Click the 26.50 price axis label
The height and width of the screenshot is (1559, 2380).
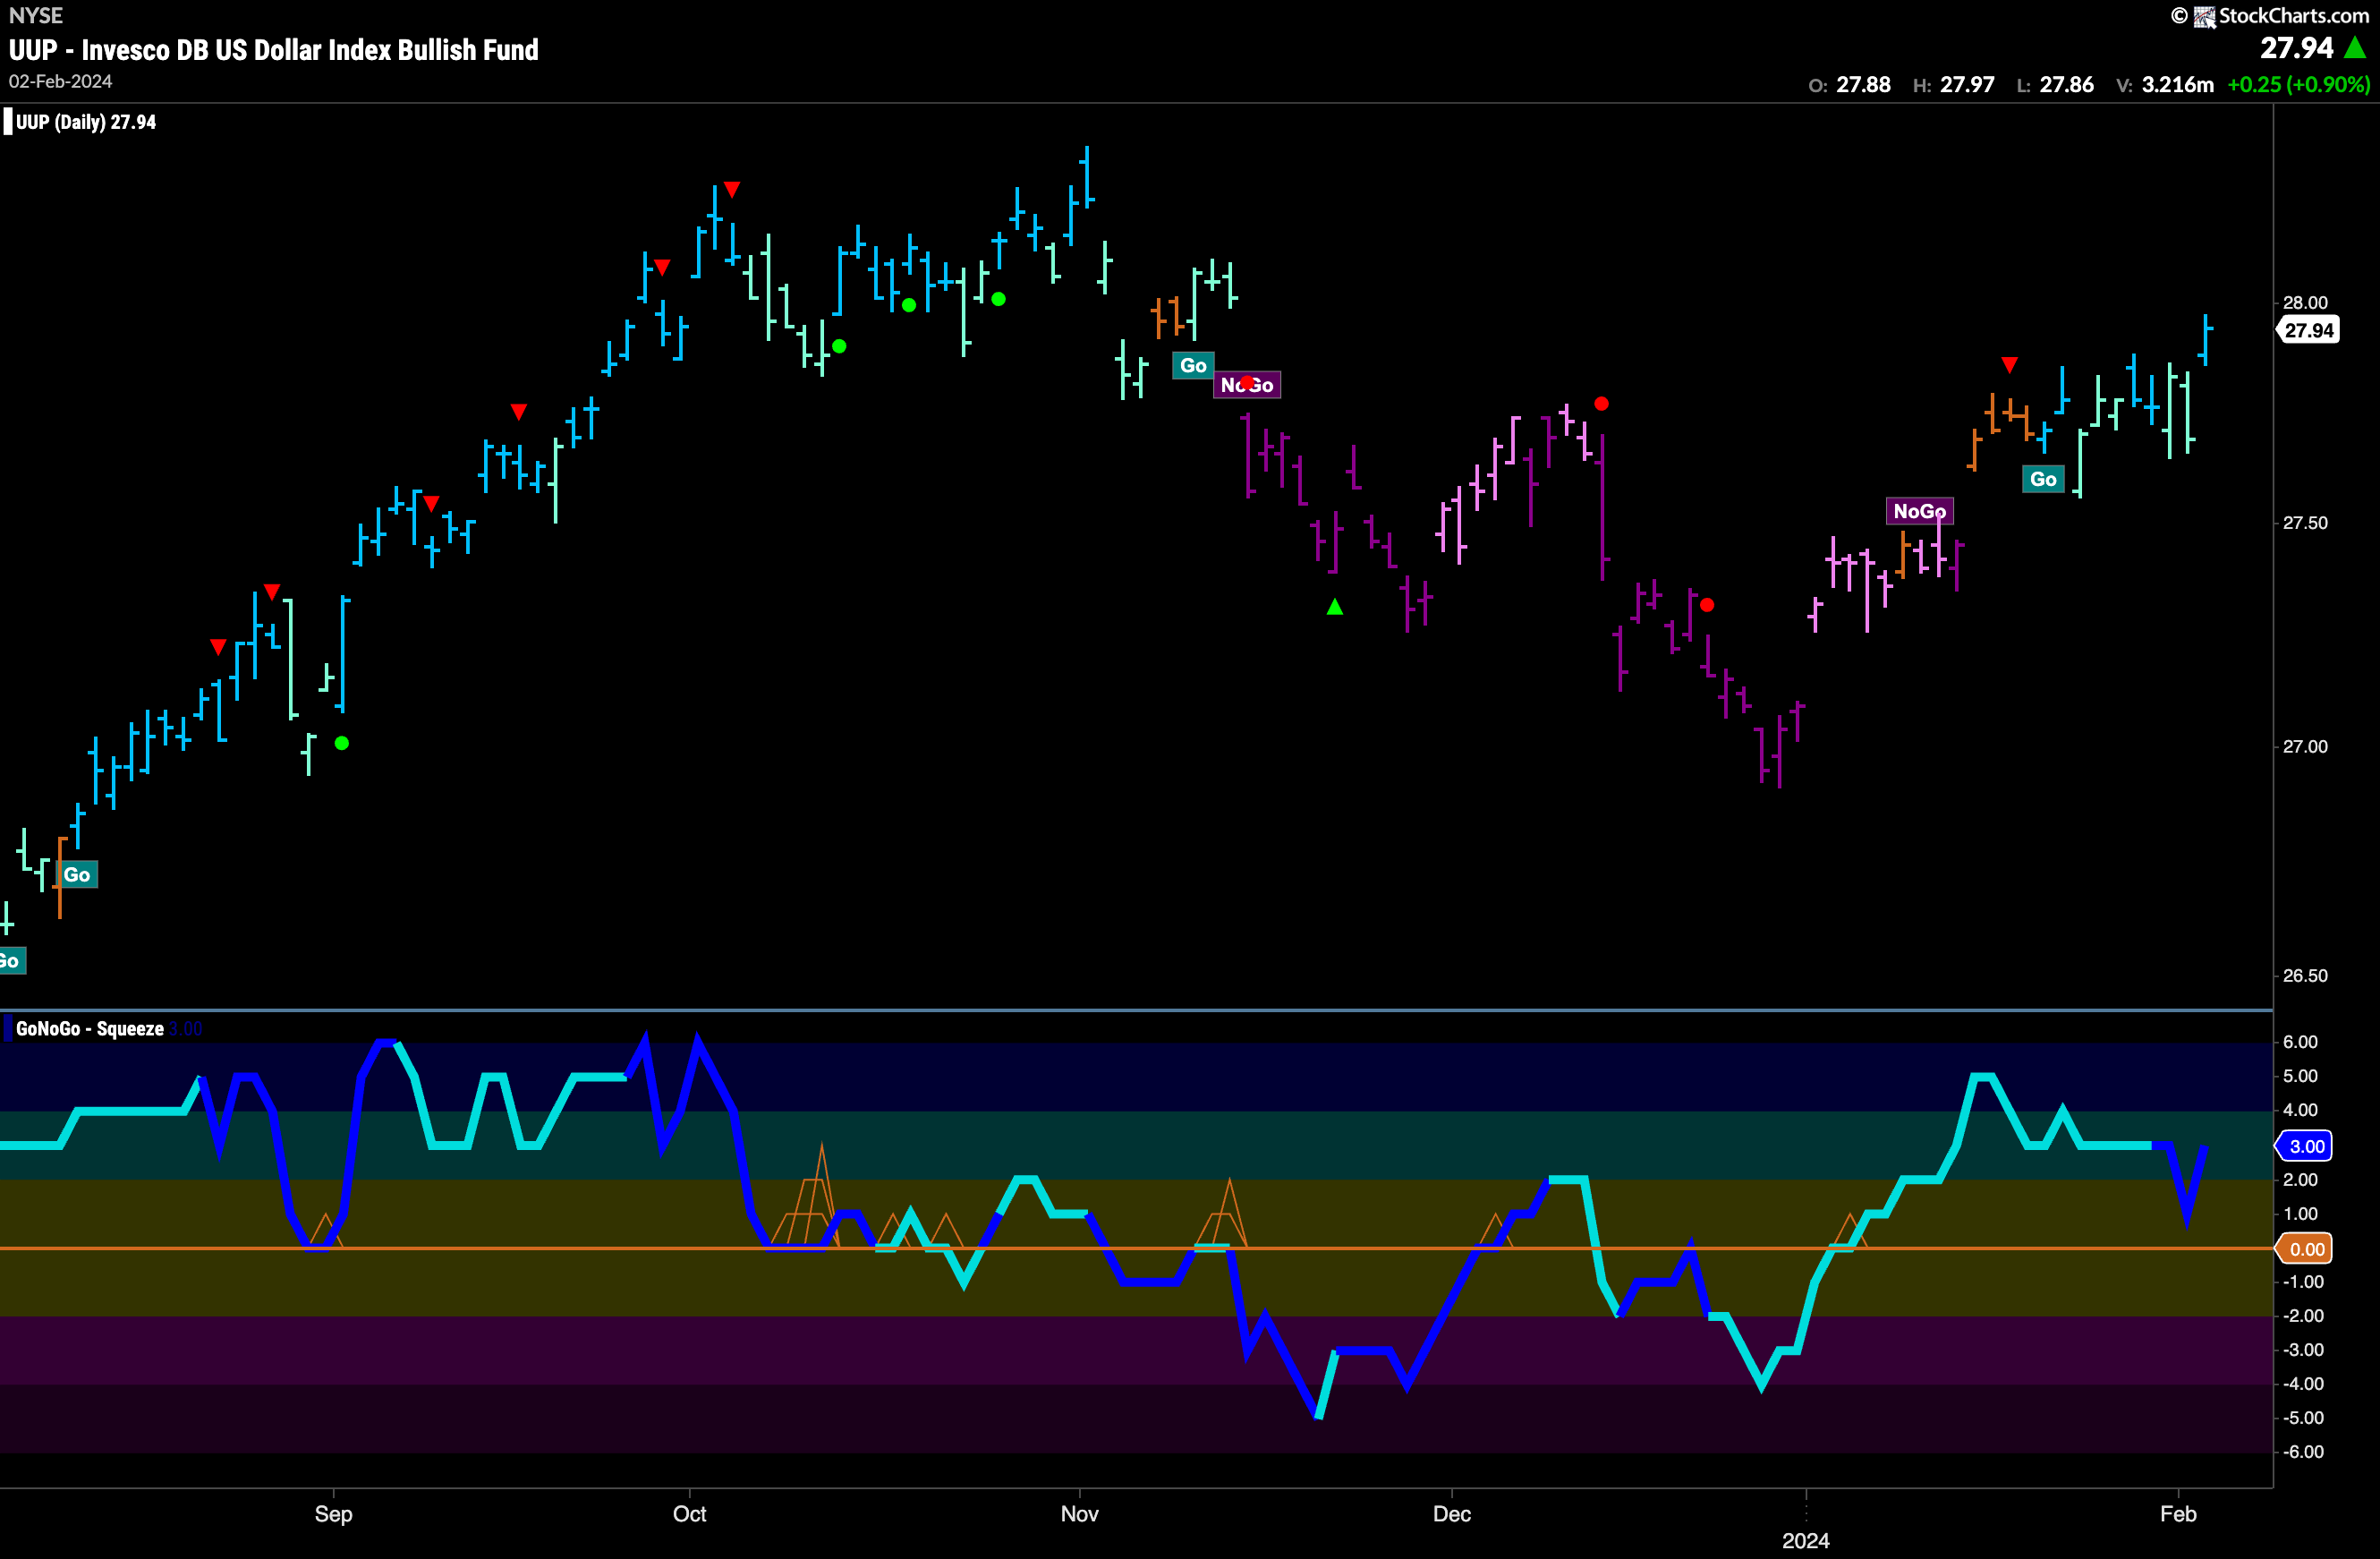coord(2305,976)
